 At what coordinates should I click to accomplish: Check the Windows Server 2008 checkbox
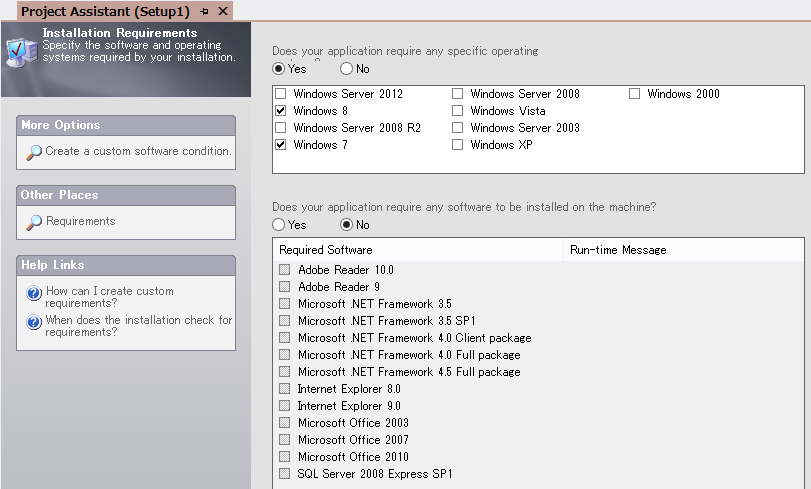click(x=457, y=94)
